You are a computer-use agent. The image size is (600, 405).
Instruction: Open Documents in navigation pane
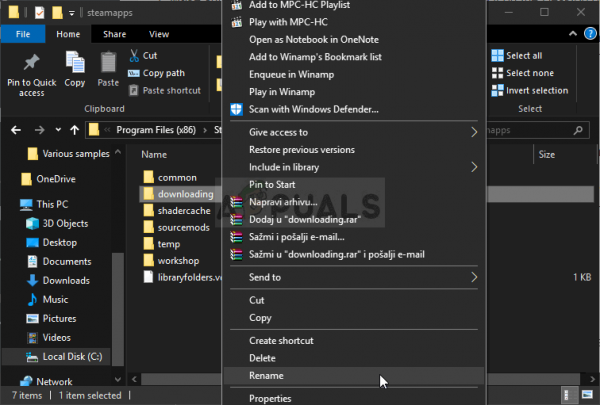[59, 261]
